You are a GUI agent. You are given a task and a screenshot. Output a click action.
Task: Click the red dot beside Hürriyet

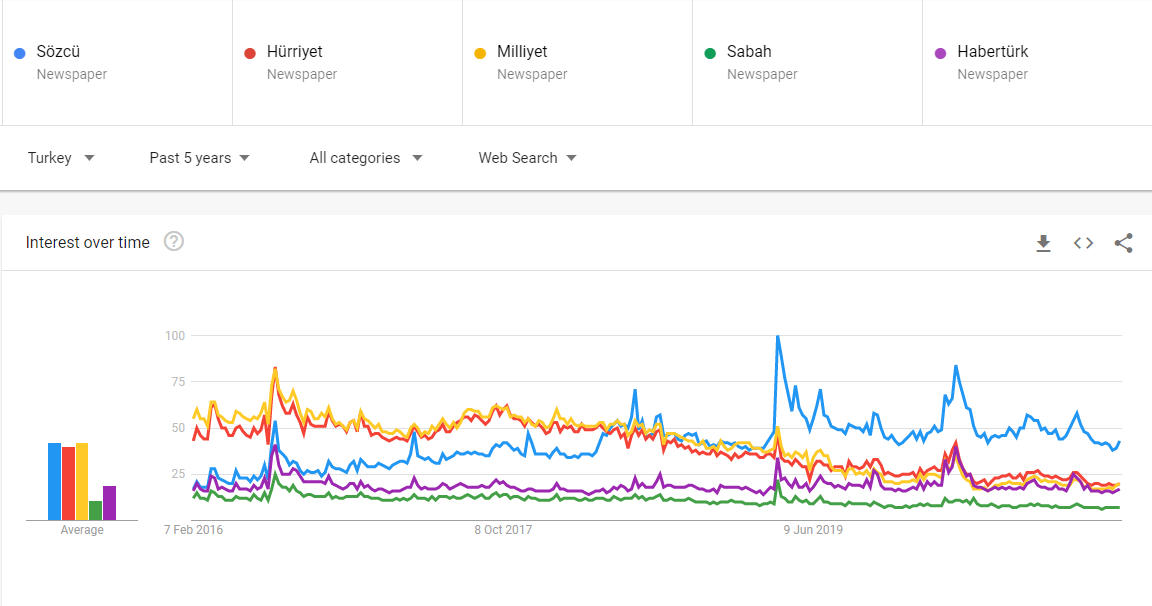[x=250, y=53]
